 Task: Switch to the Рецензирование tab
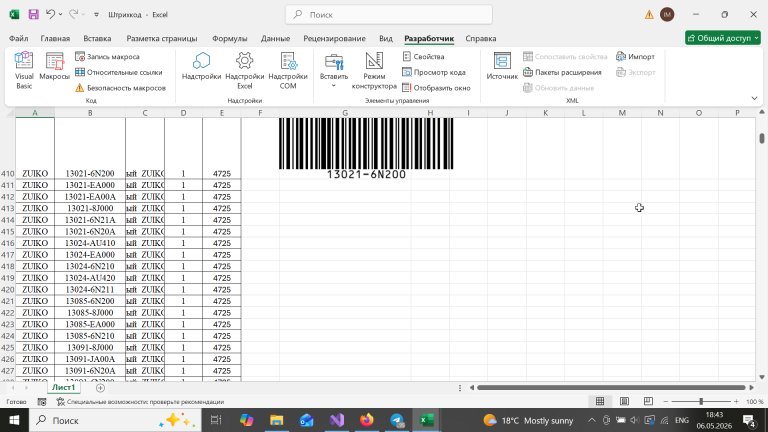pos(334,38)
